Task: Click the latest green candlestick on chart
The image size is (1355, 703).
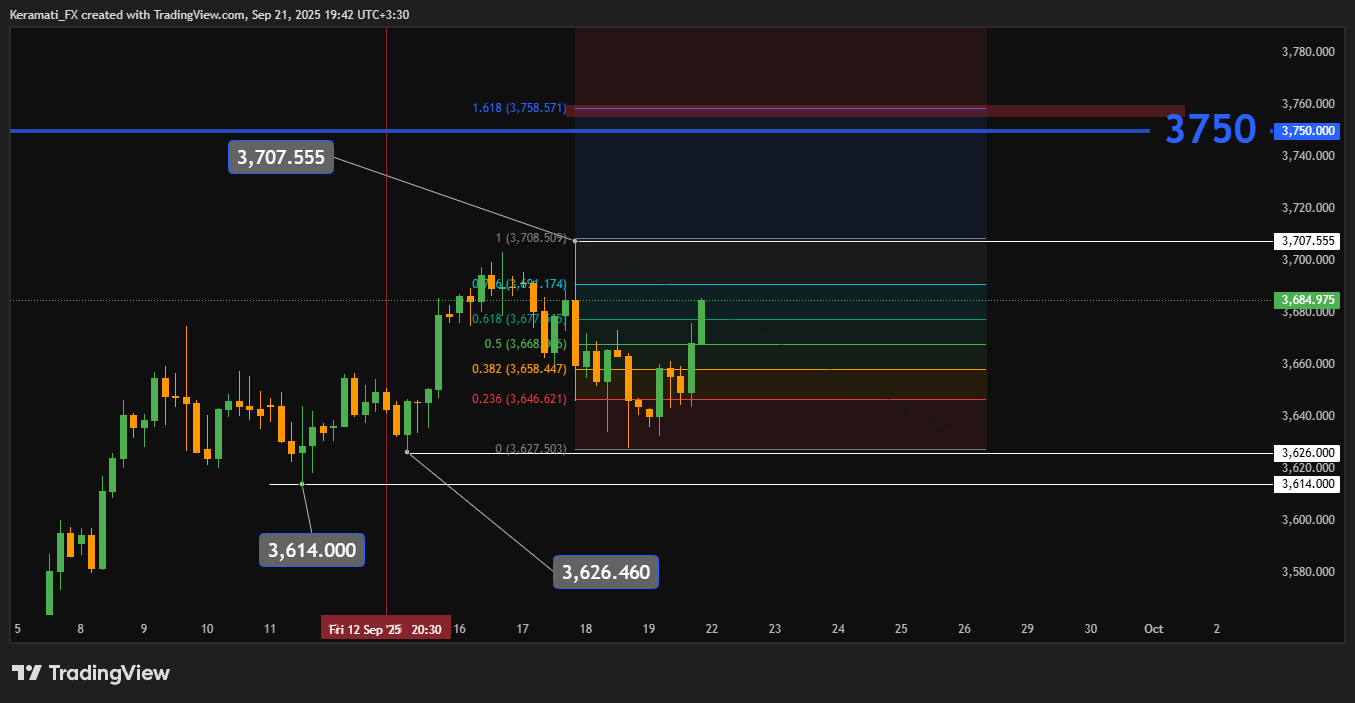Action: point(702,321)
